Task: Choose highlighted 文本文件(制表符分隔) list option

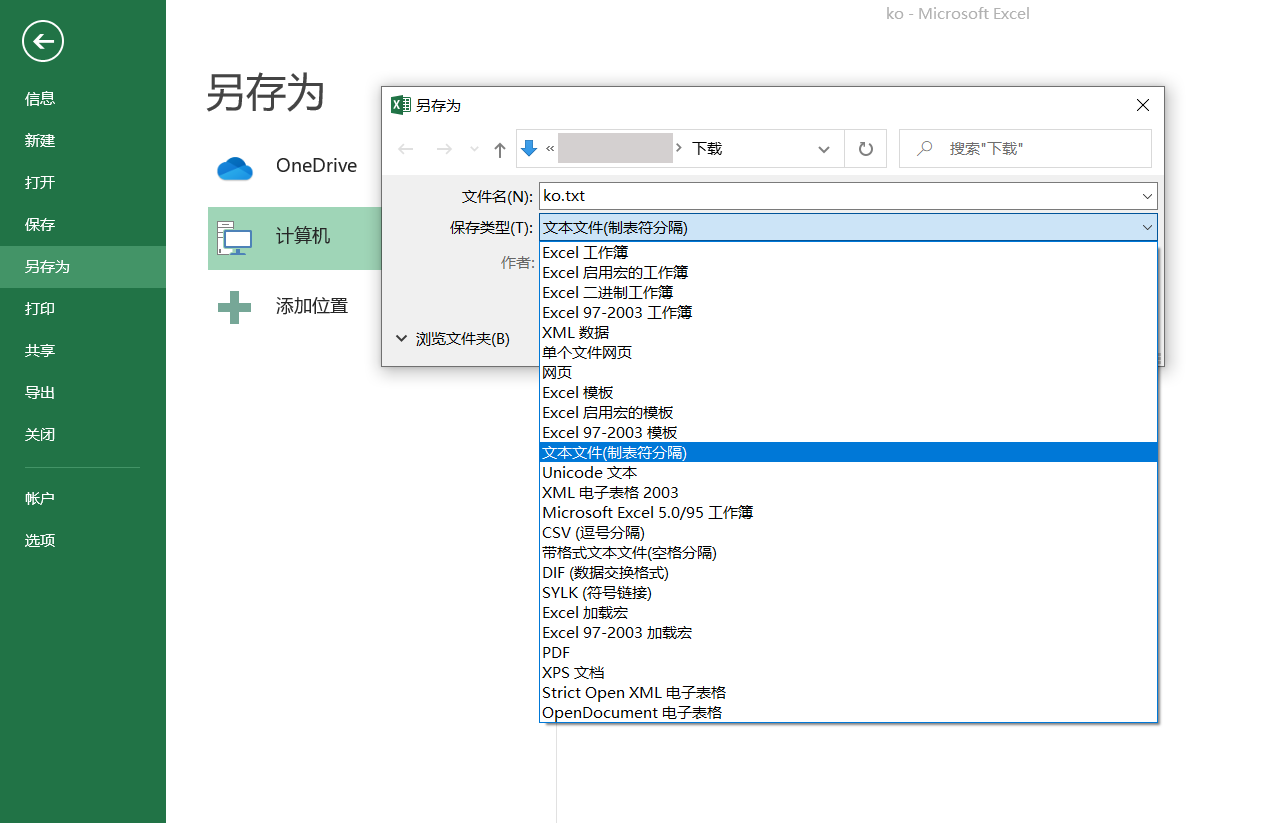Action: click(848, 453)
